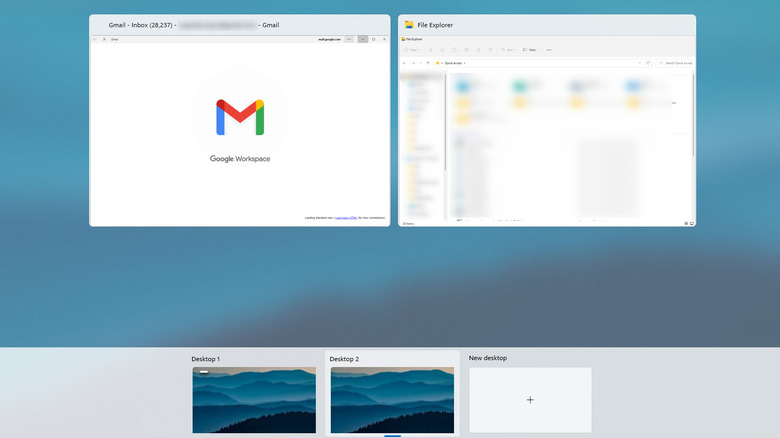This screenshot has width=780, height=438.
Task: Click the Gmail M logo
Action: [240, 117]
